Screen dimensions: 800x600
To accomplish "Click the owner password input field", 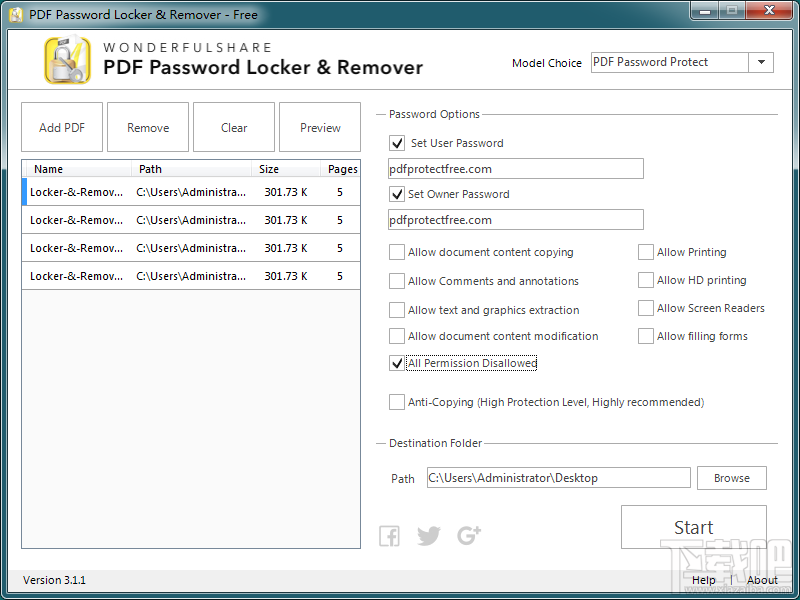I will (x=515, y=220).
